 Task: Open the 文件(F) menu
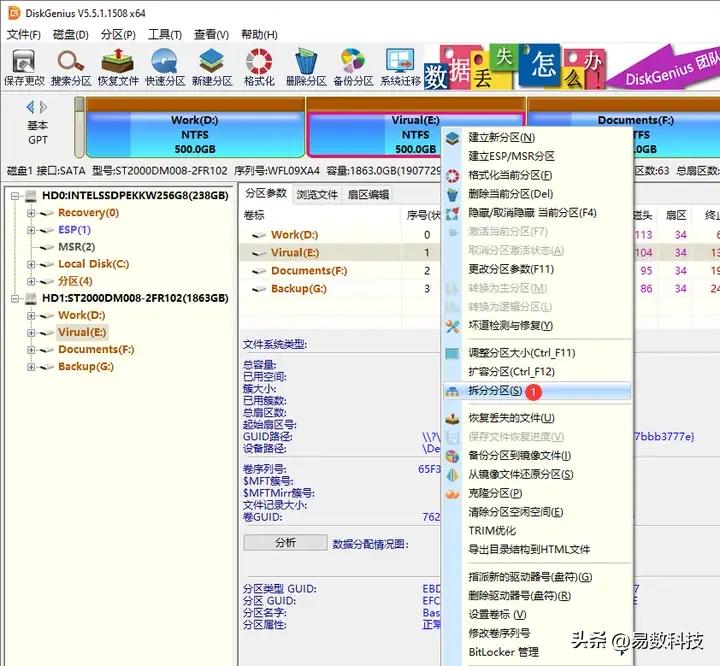coord(23,34)
